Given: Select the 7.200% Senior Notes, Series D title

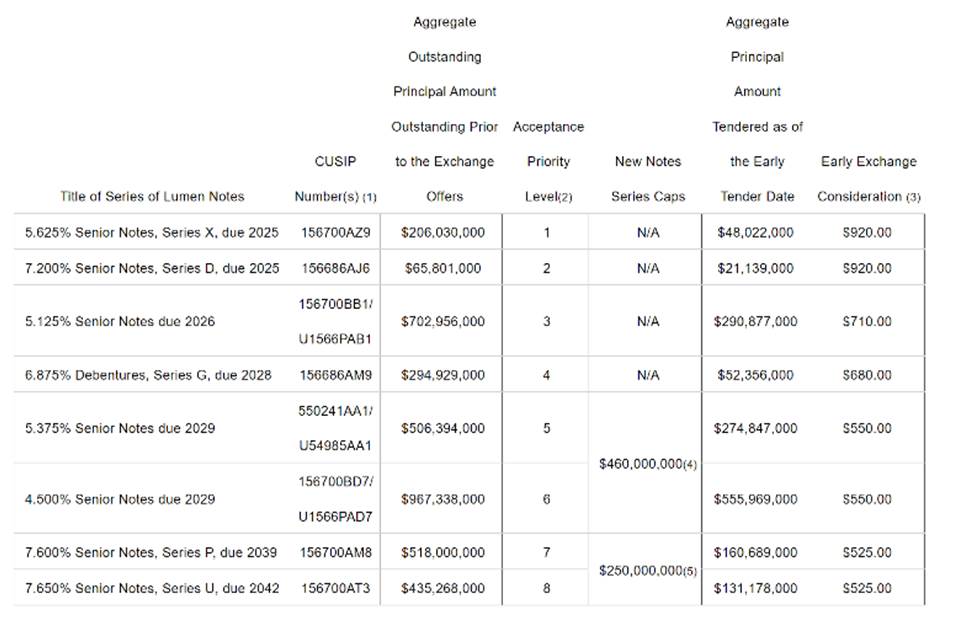Looking at the screenshot, I should (x=152, y=268).
